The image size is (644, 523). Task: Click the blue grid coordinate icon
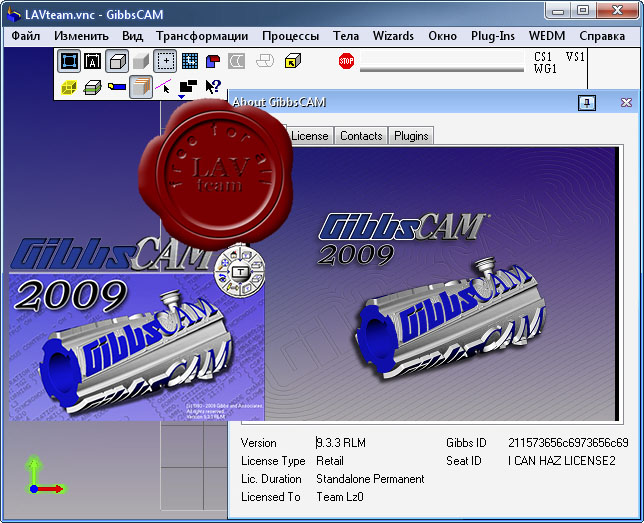click(x=189, y=61)
